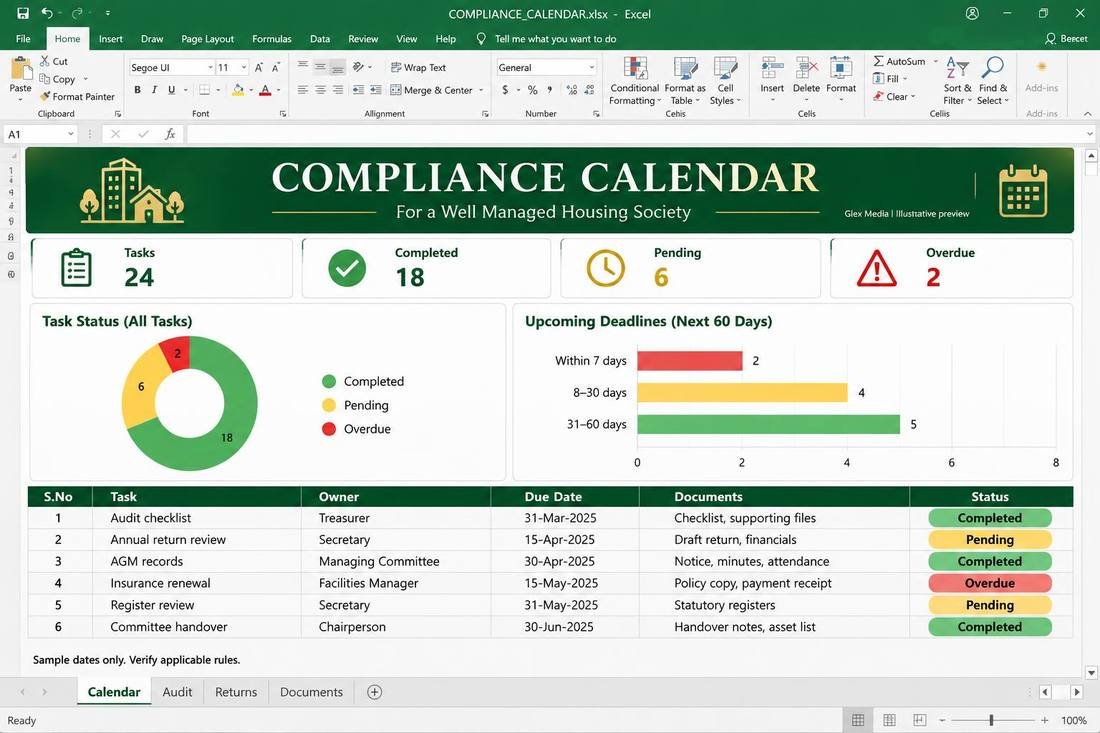Image resolution: width=1100 pixels, height=733 pixels.
Task: Click the Undo arrow icon
Action: click(47, 13)
